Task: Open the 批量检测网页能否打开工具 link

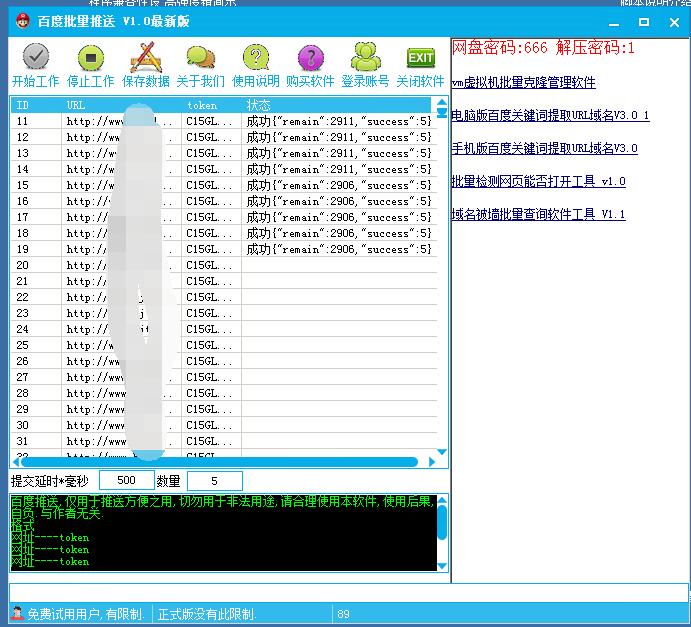Action: (538, 182)
